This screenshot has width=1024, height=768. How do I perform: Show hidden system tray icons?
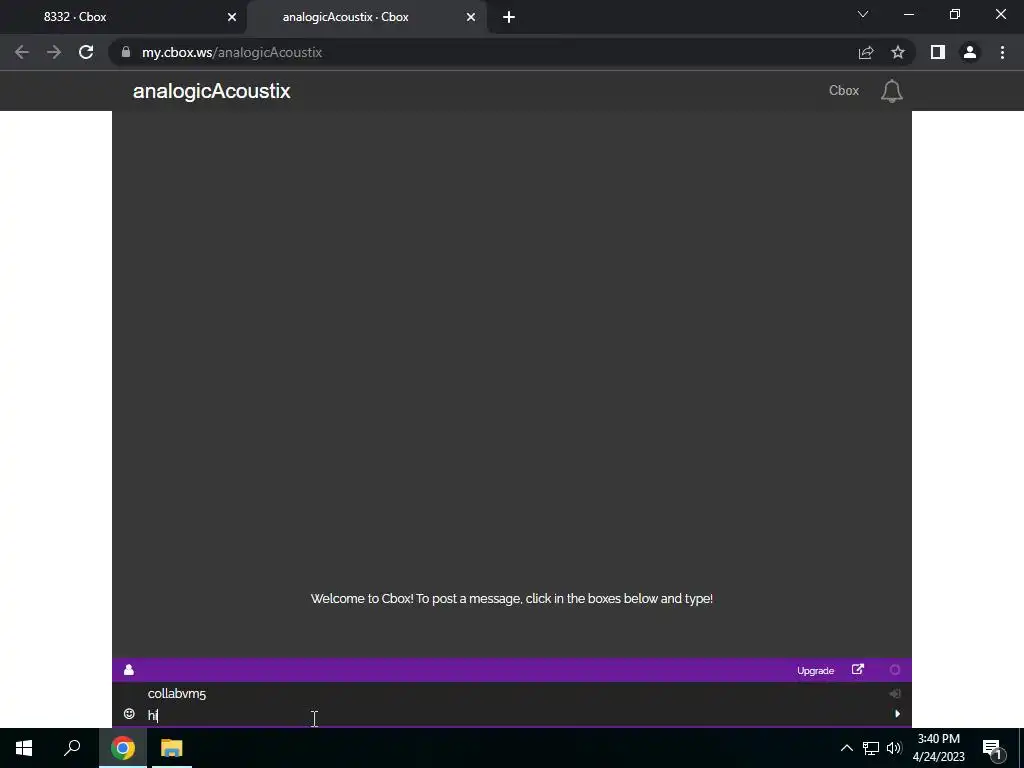pos(846,748)
